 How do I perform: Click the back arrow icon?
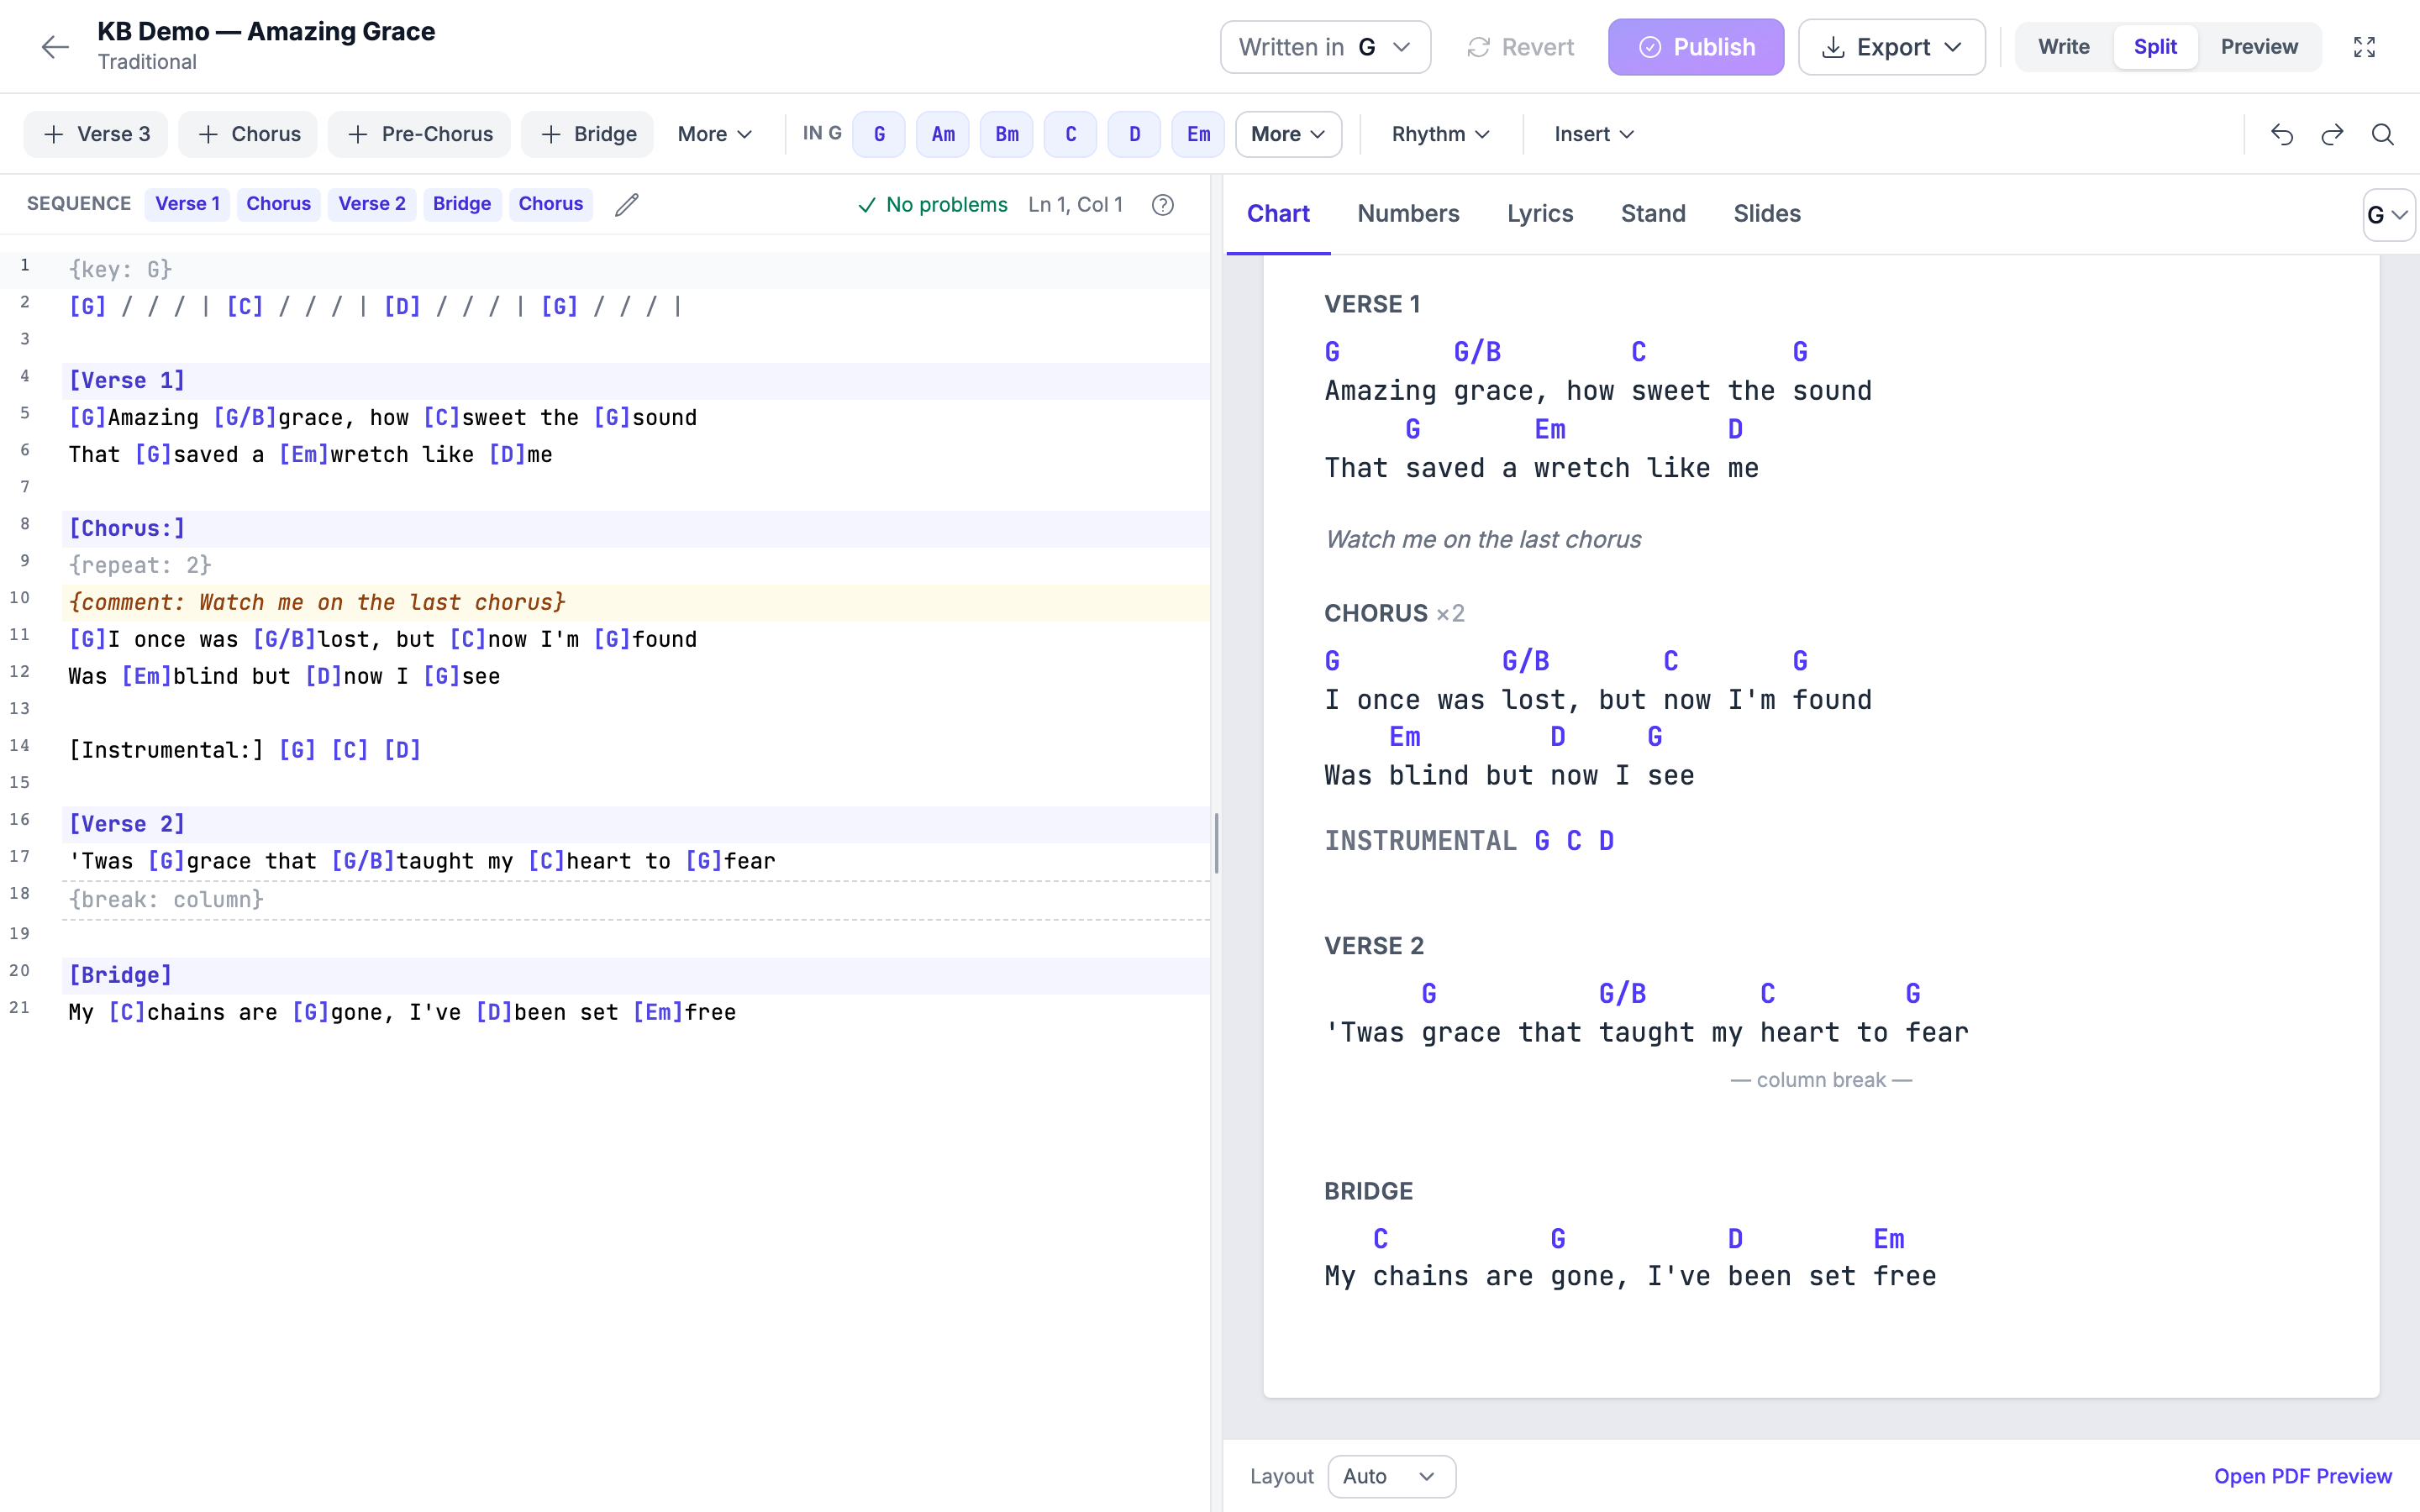pos(55,47)
